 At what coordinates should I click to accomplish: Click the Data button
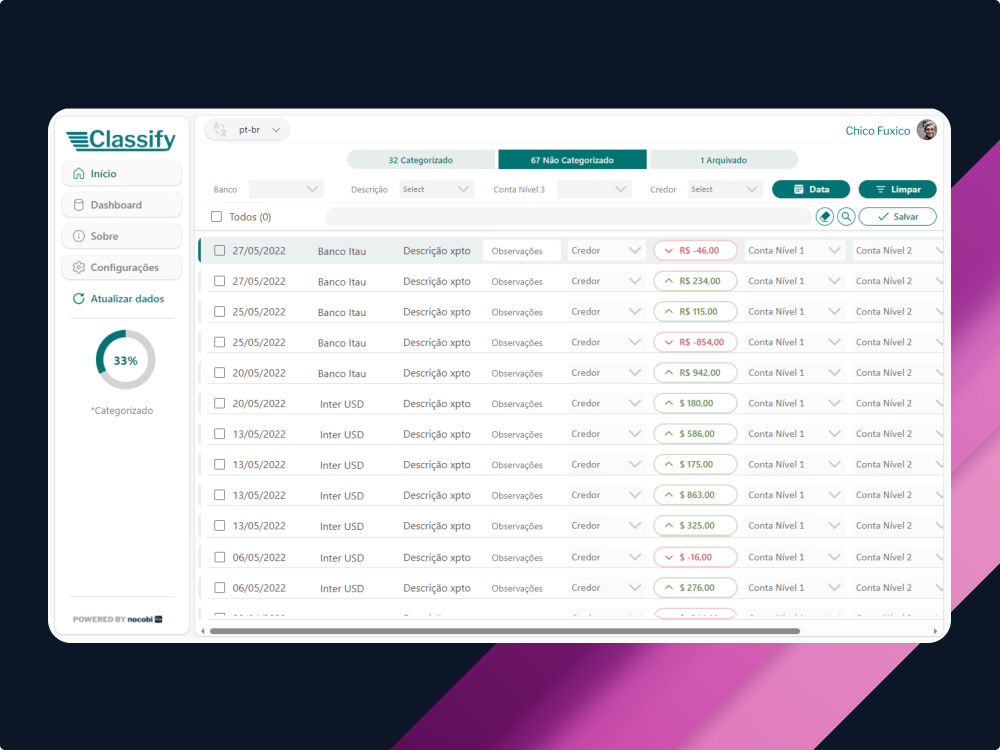point(811,189)
